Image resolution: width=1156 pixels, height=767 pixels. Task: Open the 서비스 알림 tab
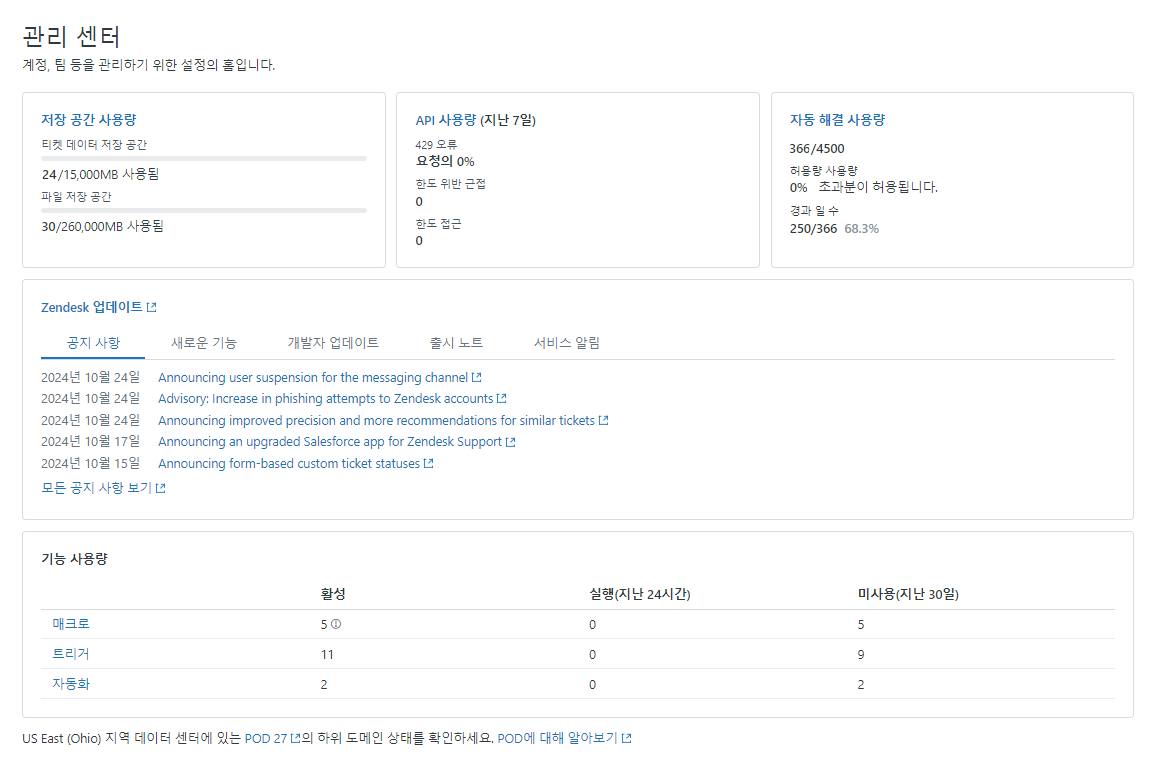click(x=566, y=343)
